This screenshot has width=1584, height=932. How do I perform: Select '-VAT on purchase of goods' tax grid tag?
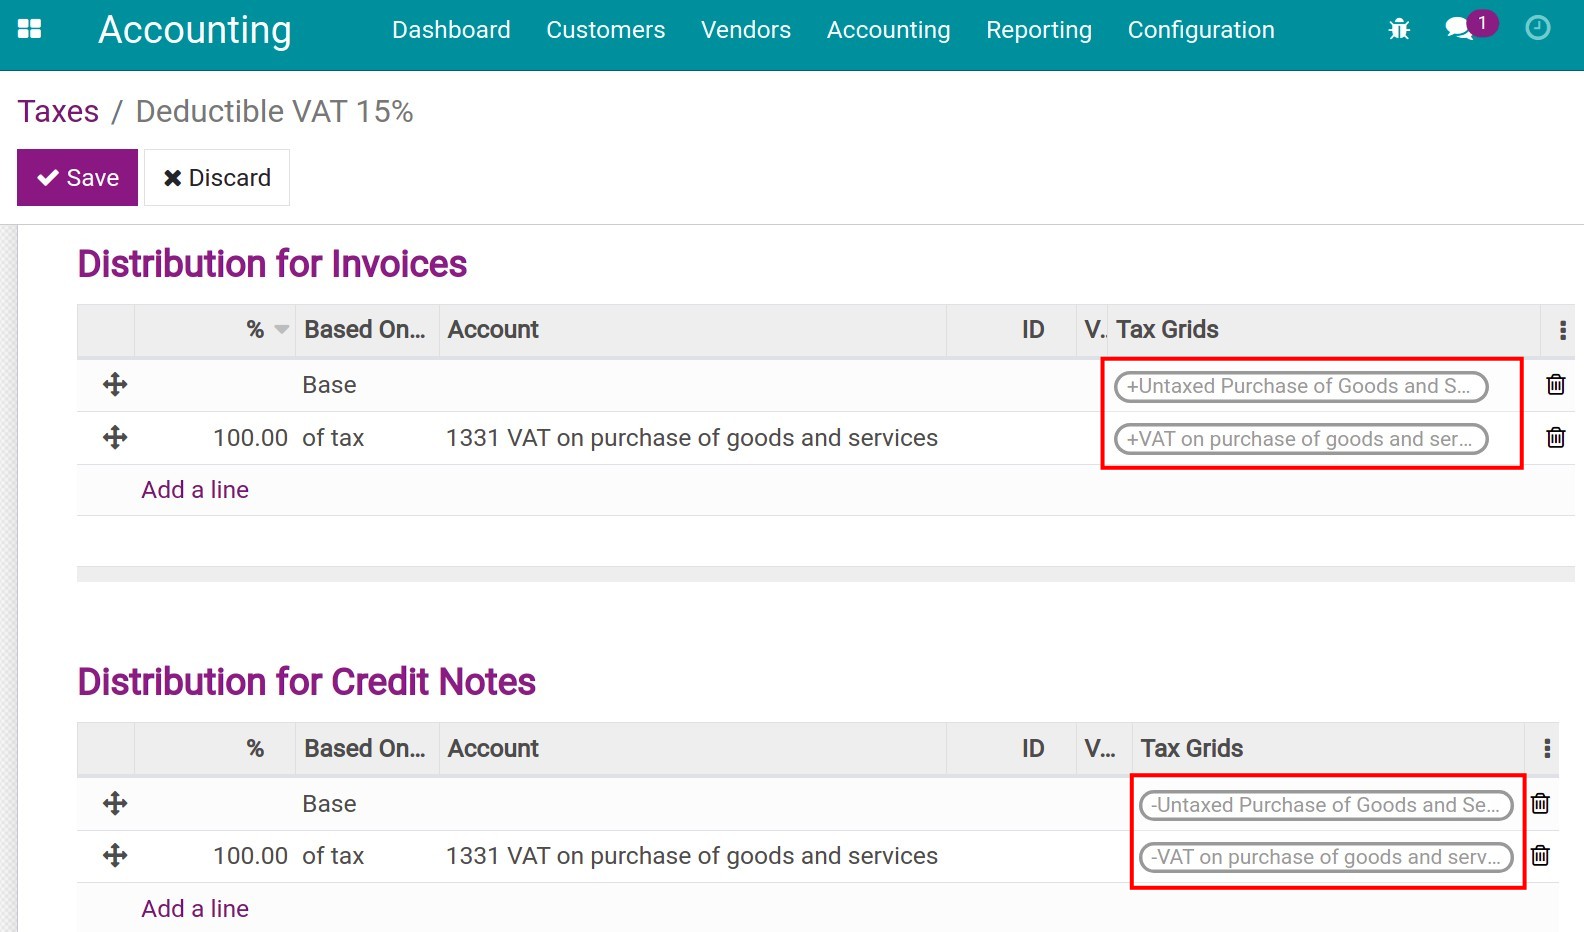(1326, 857)
